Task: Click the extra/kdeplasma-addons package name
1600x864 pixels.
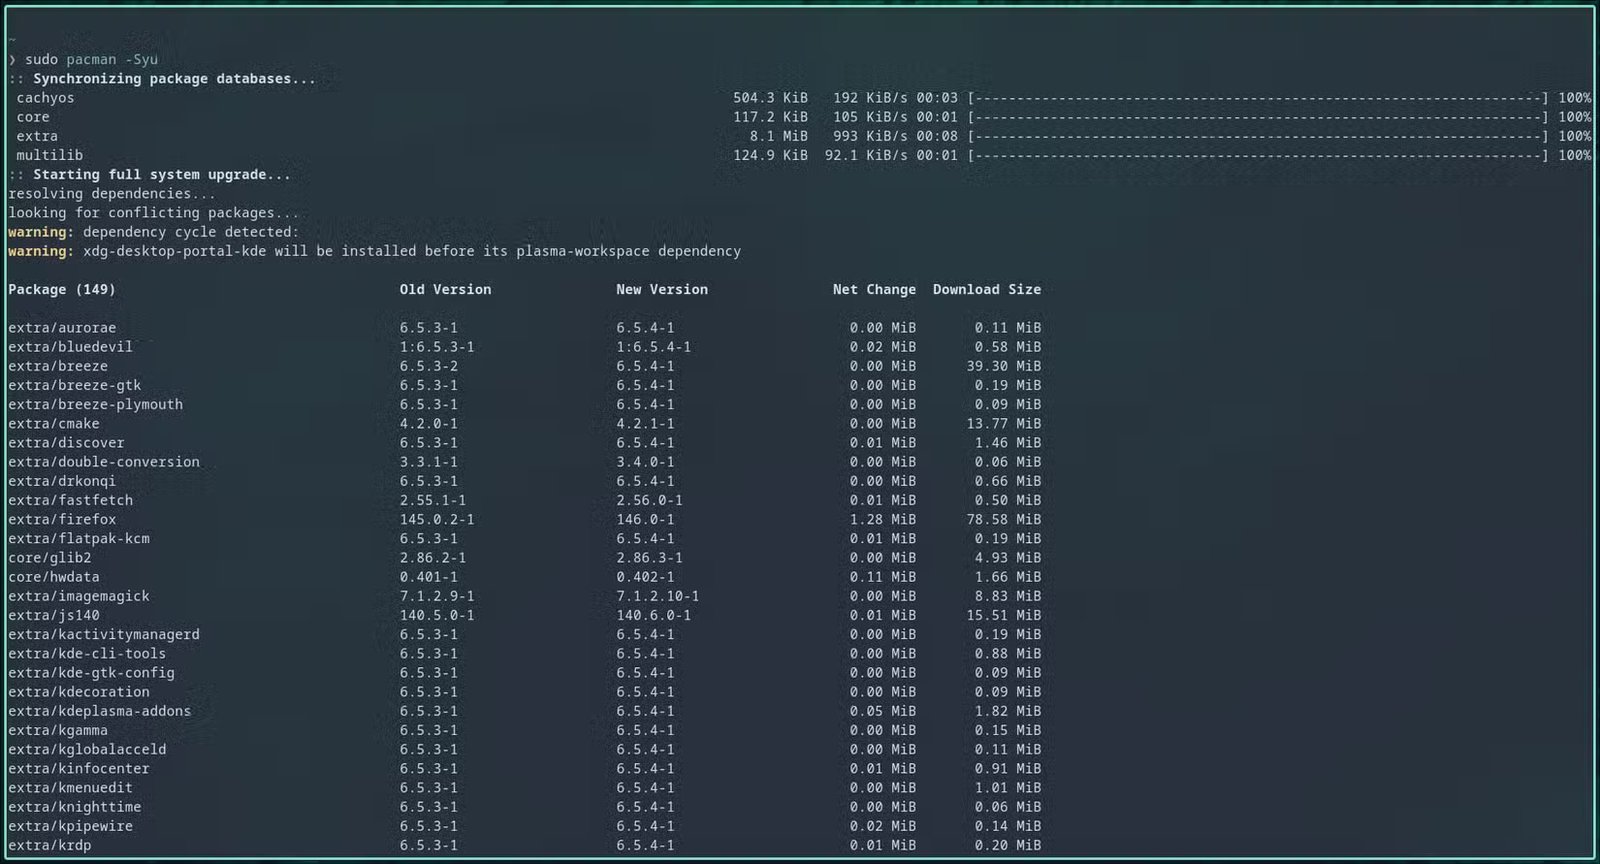Action: pyautogui.click(x=99, y=711)
